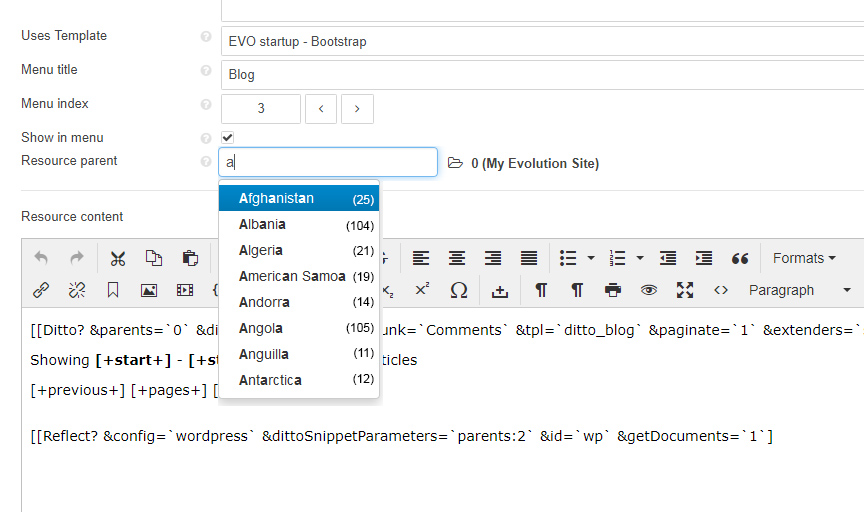Insert an image into content
Screen dimensions: 864x512
(149, 290)
